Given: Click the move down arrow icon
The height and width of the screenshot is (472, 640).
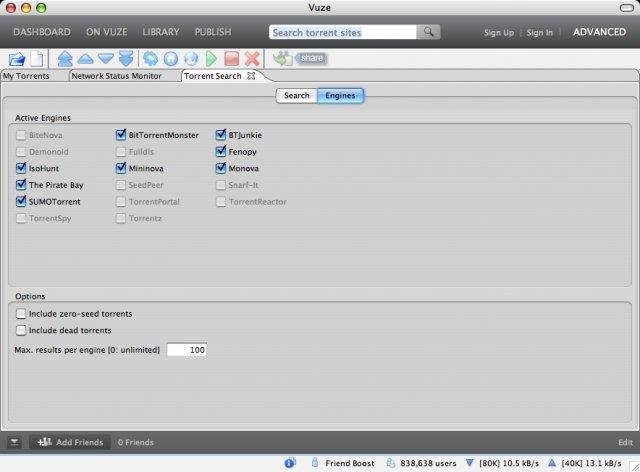Looking at the screenshot, I should [106, 59].
